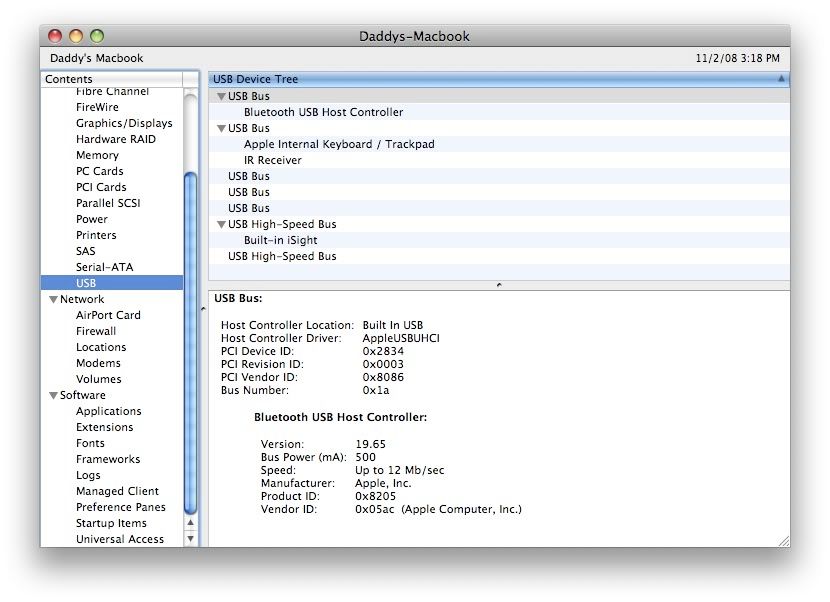Collapse the Network section triangle
The height and width of the screenshot is (602, 830).
[x=53, y=300]
